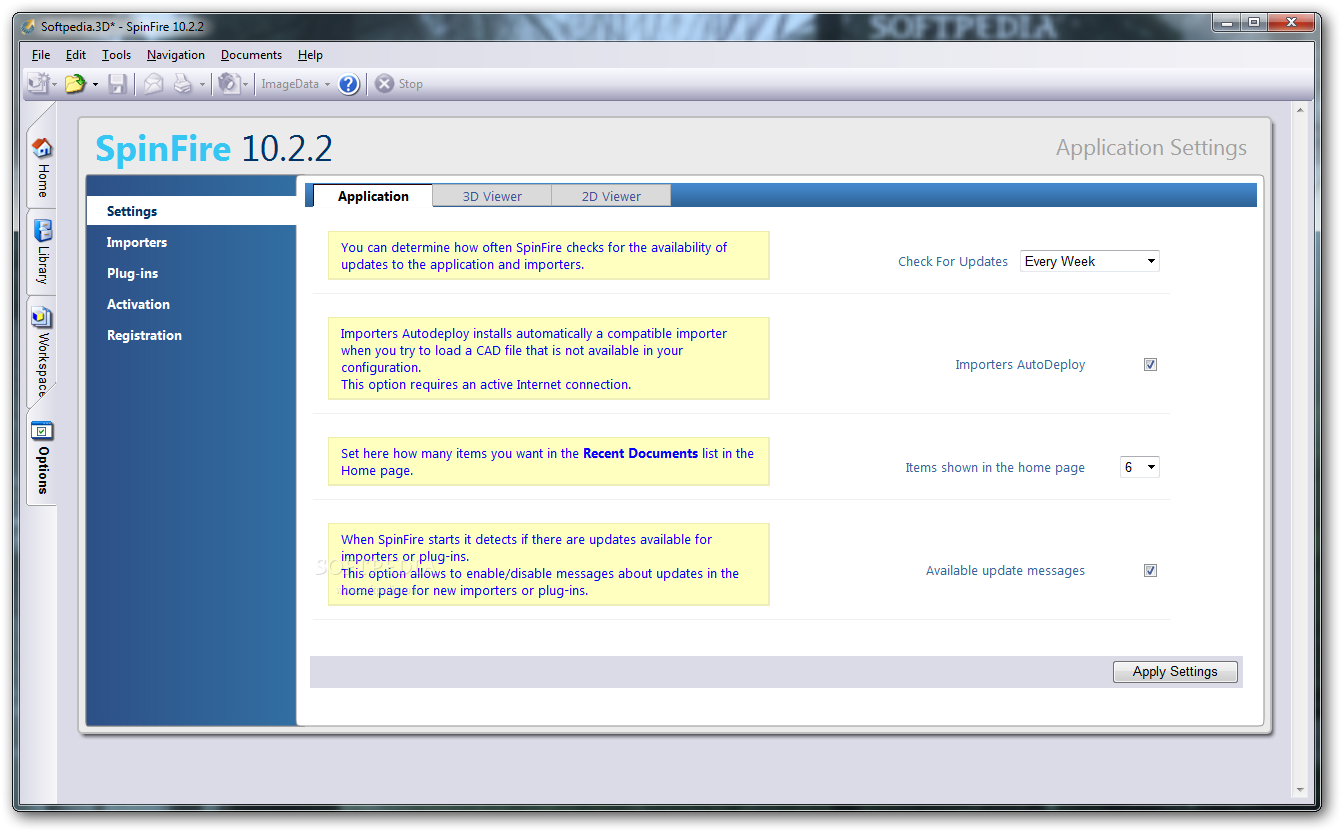Click the Recent Documents bold text
Image resolution: width=1342 pixels, height=832 pixels.
640,453
